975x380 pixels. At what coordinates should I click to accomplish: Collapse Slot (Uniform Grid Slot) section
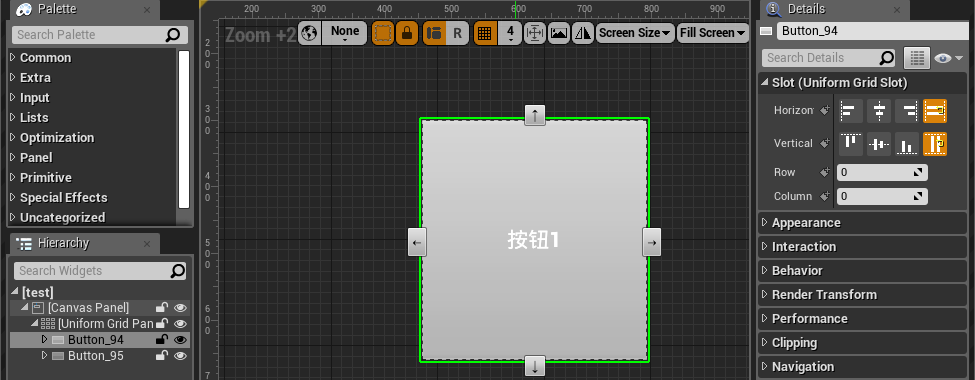pos(764,83)
